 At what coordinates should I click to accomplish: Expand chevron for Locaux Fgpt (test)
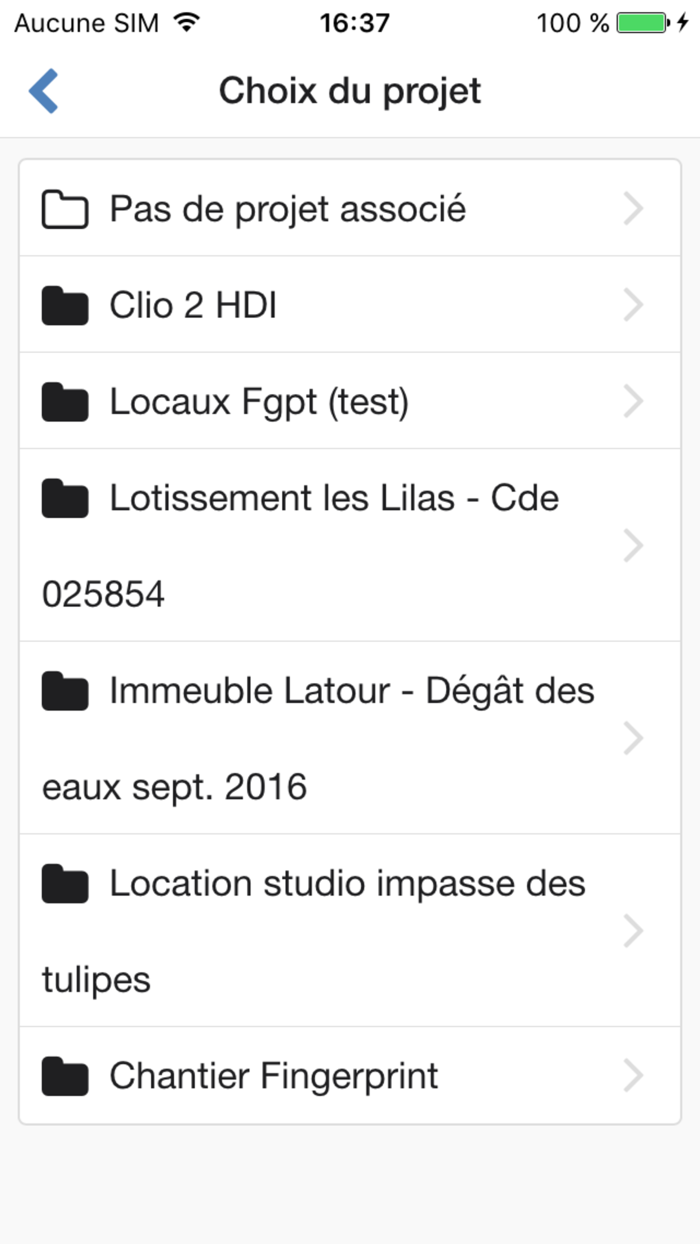[x=632, y=401]
